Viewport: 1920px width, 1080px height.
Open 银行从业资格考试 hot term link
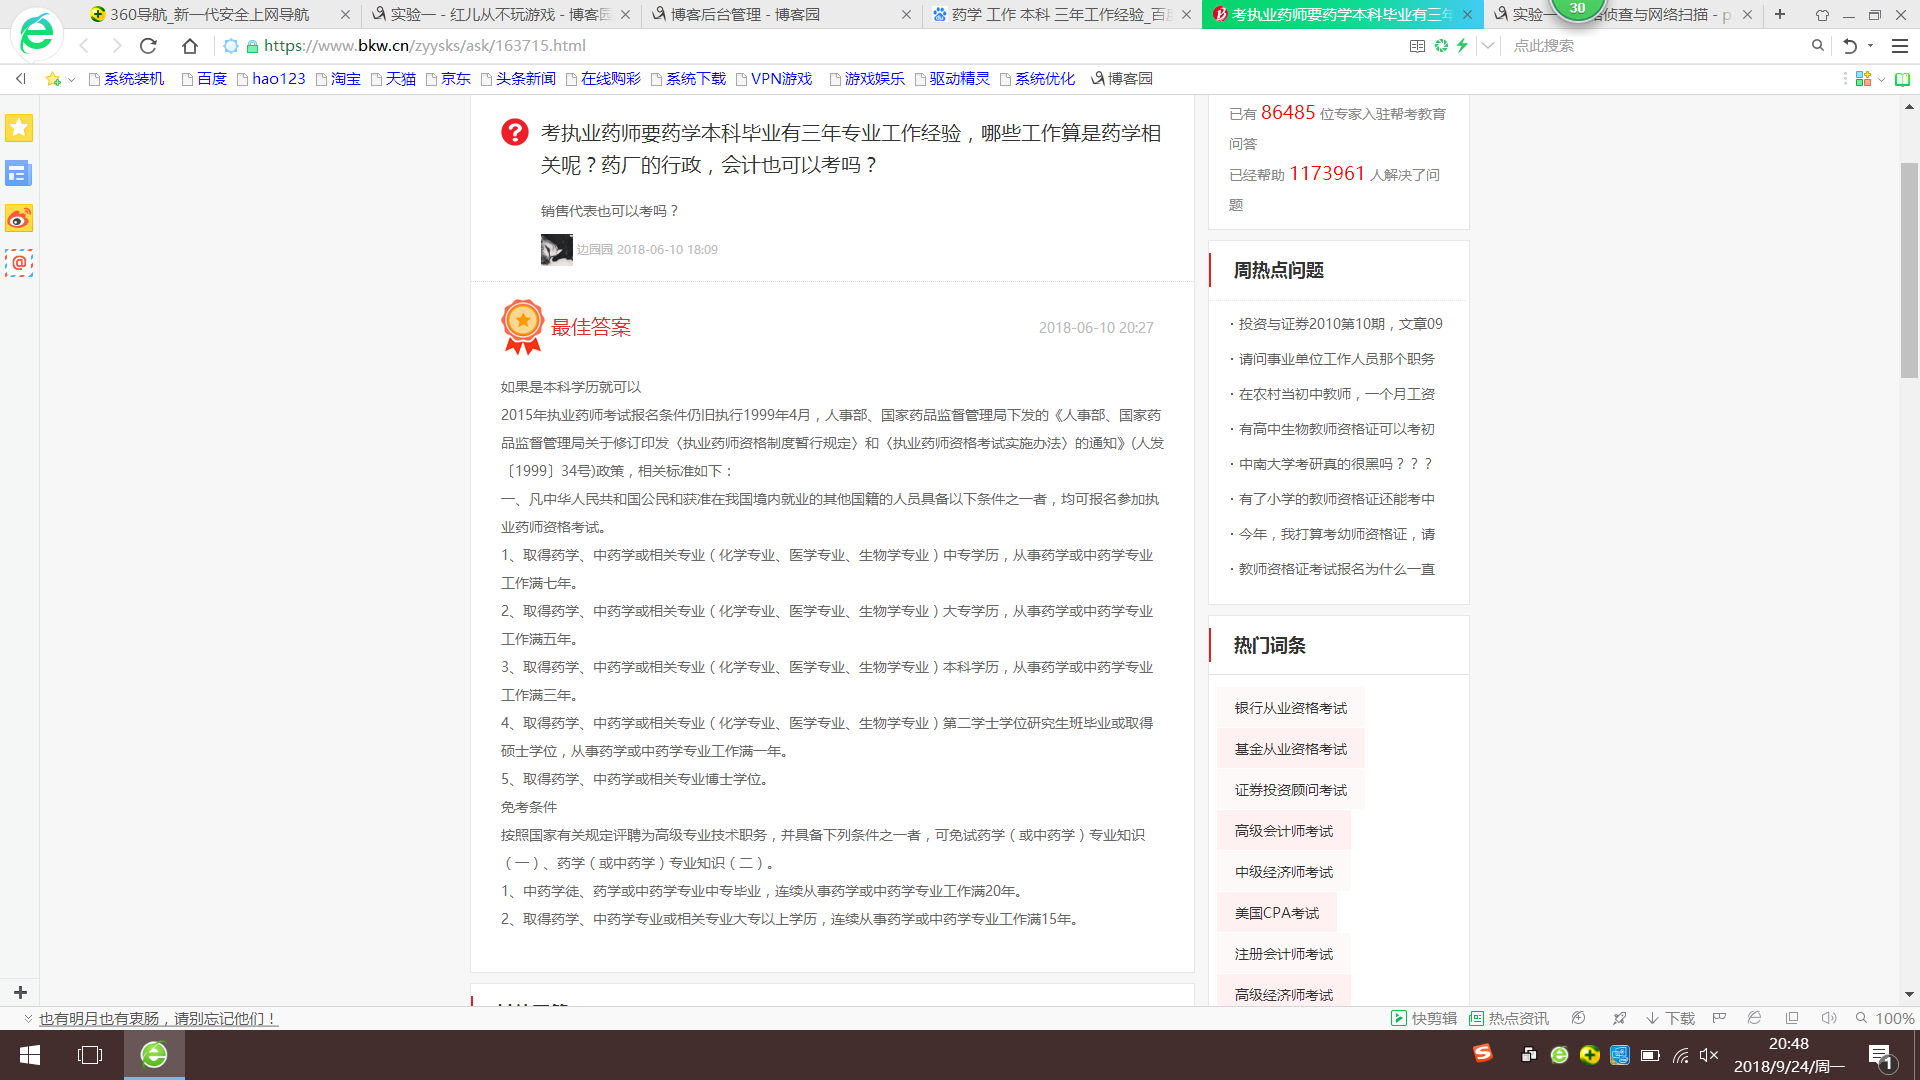coord(1290,708)
